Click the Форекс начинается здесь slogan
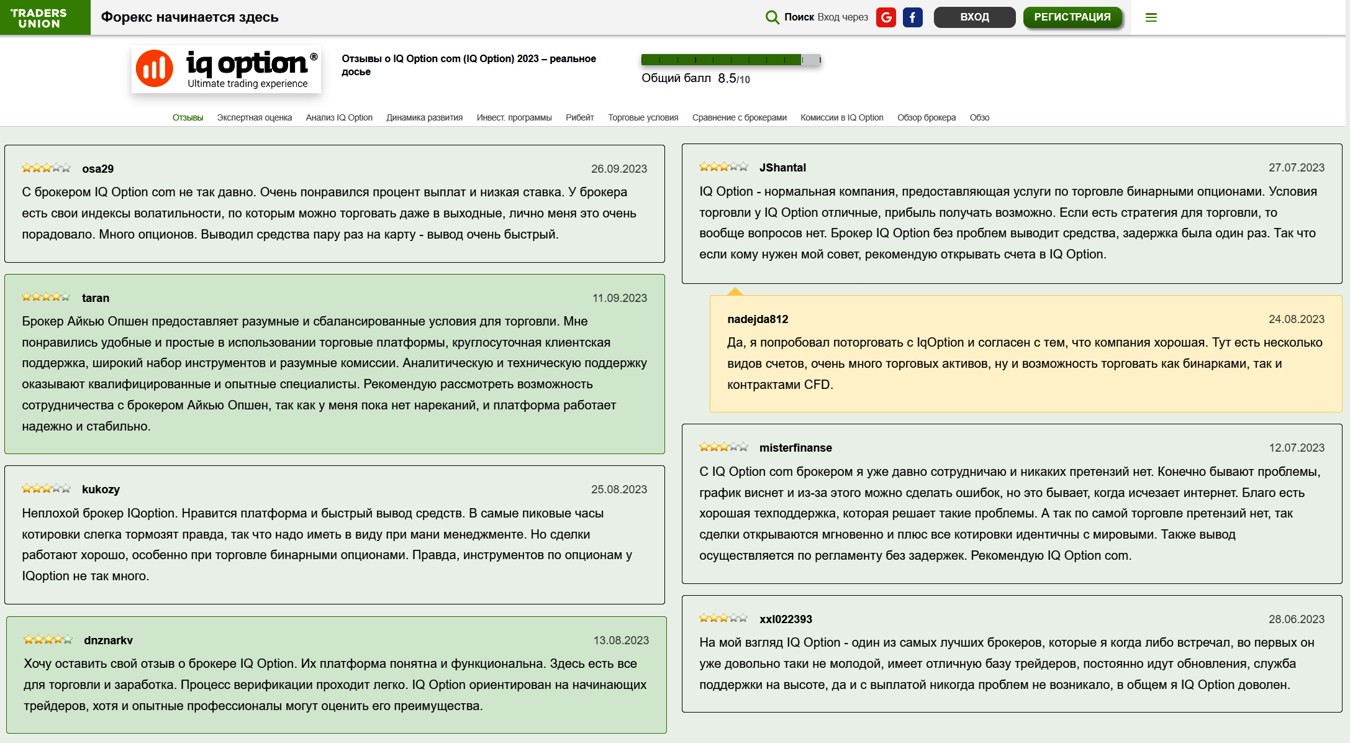 coord(190,17)
